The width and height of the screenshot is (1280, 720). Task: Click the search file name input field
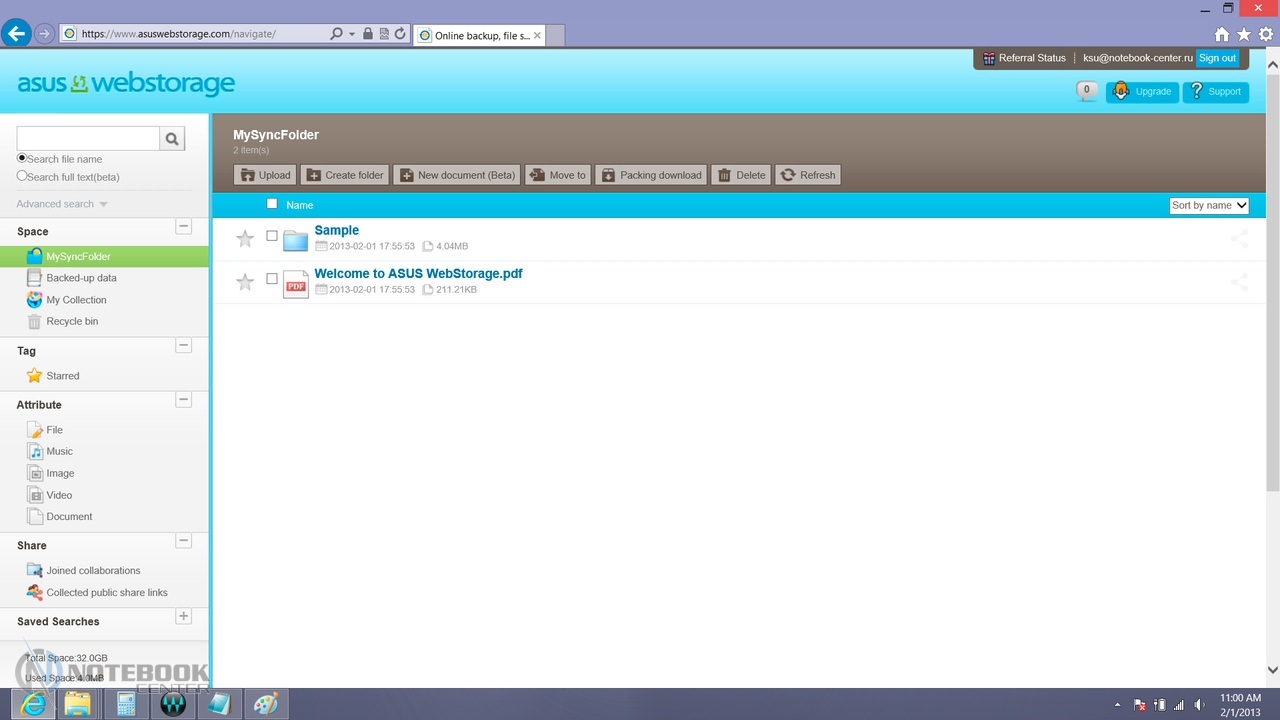click(x=88, y=139)
